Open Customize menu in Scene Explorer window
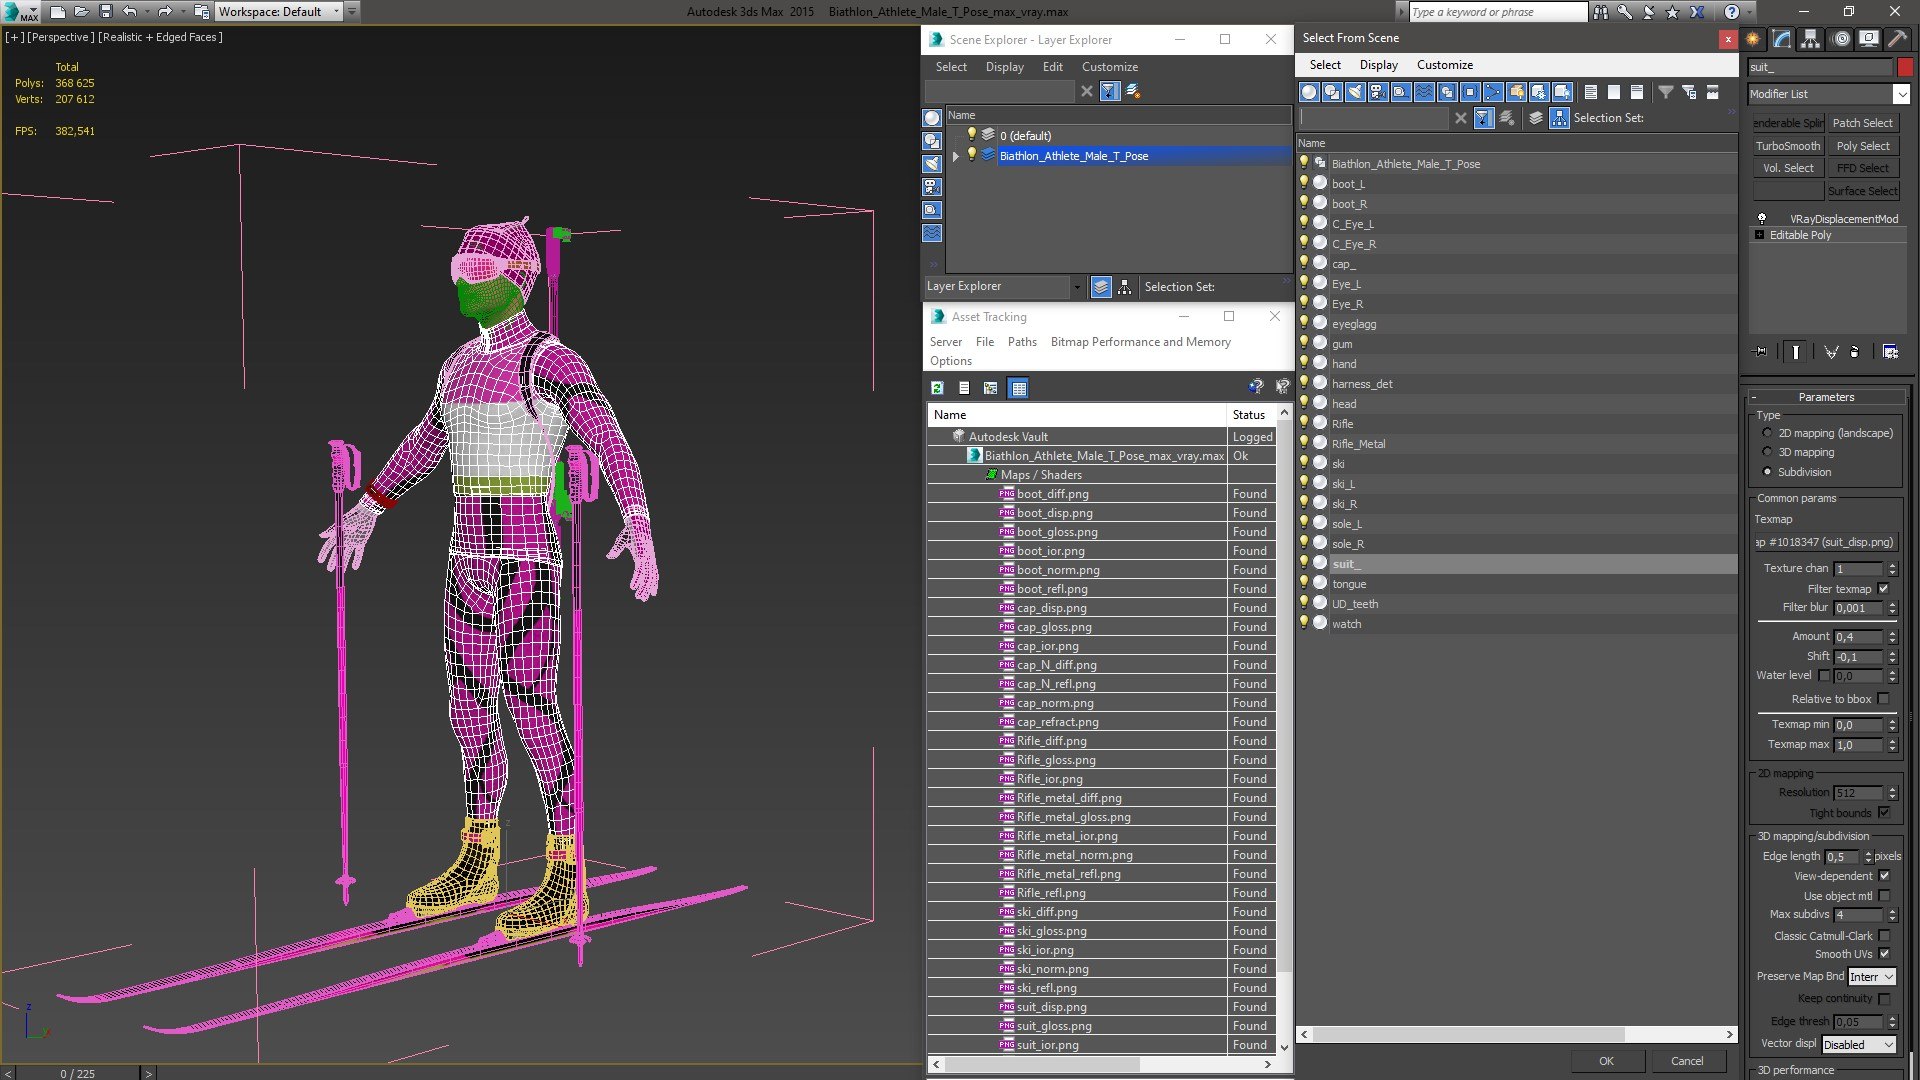Viewport: 1920px width, 1080px height. 1109,67
